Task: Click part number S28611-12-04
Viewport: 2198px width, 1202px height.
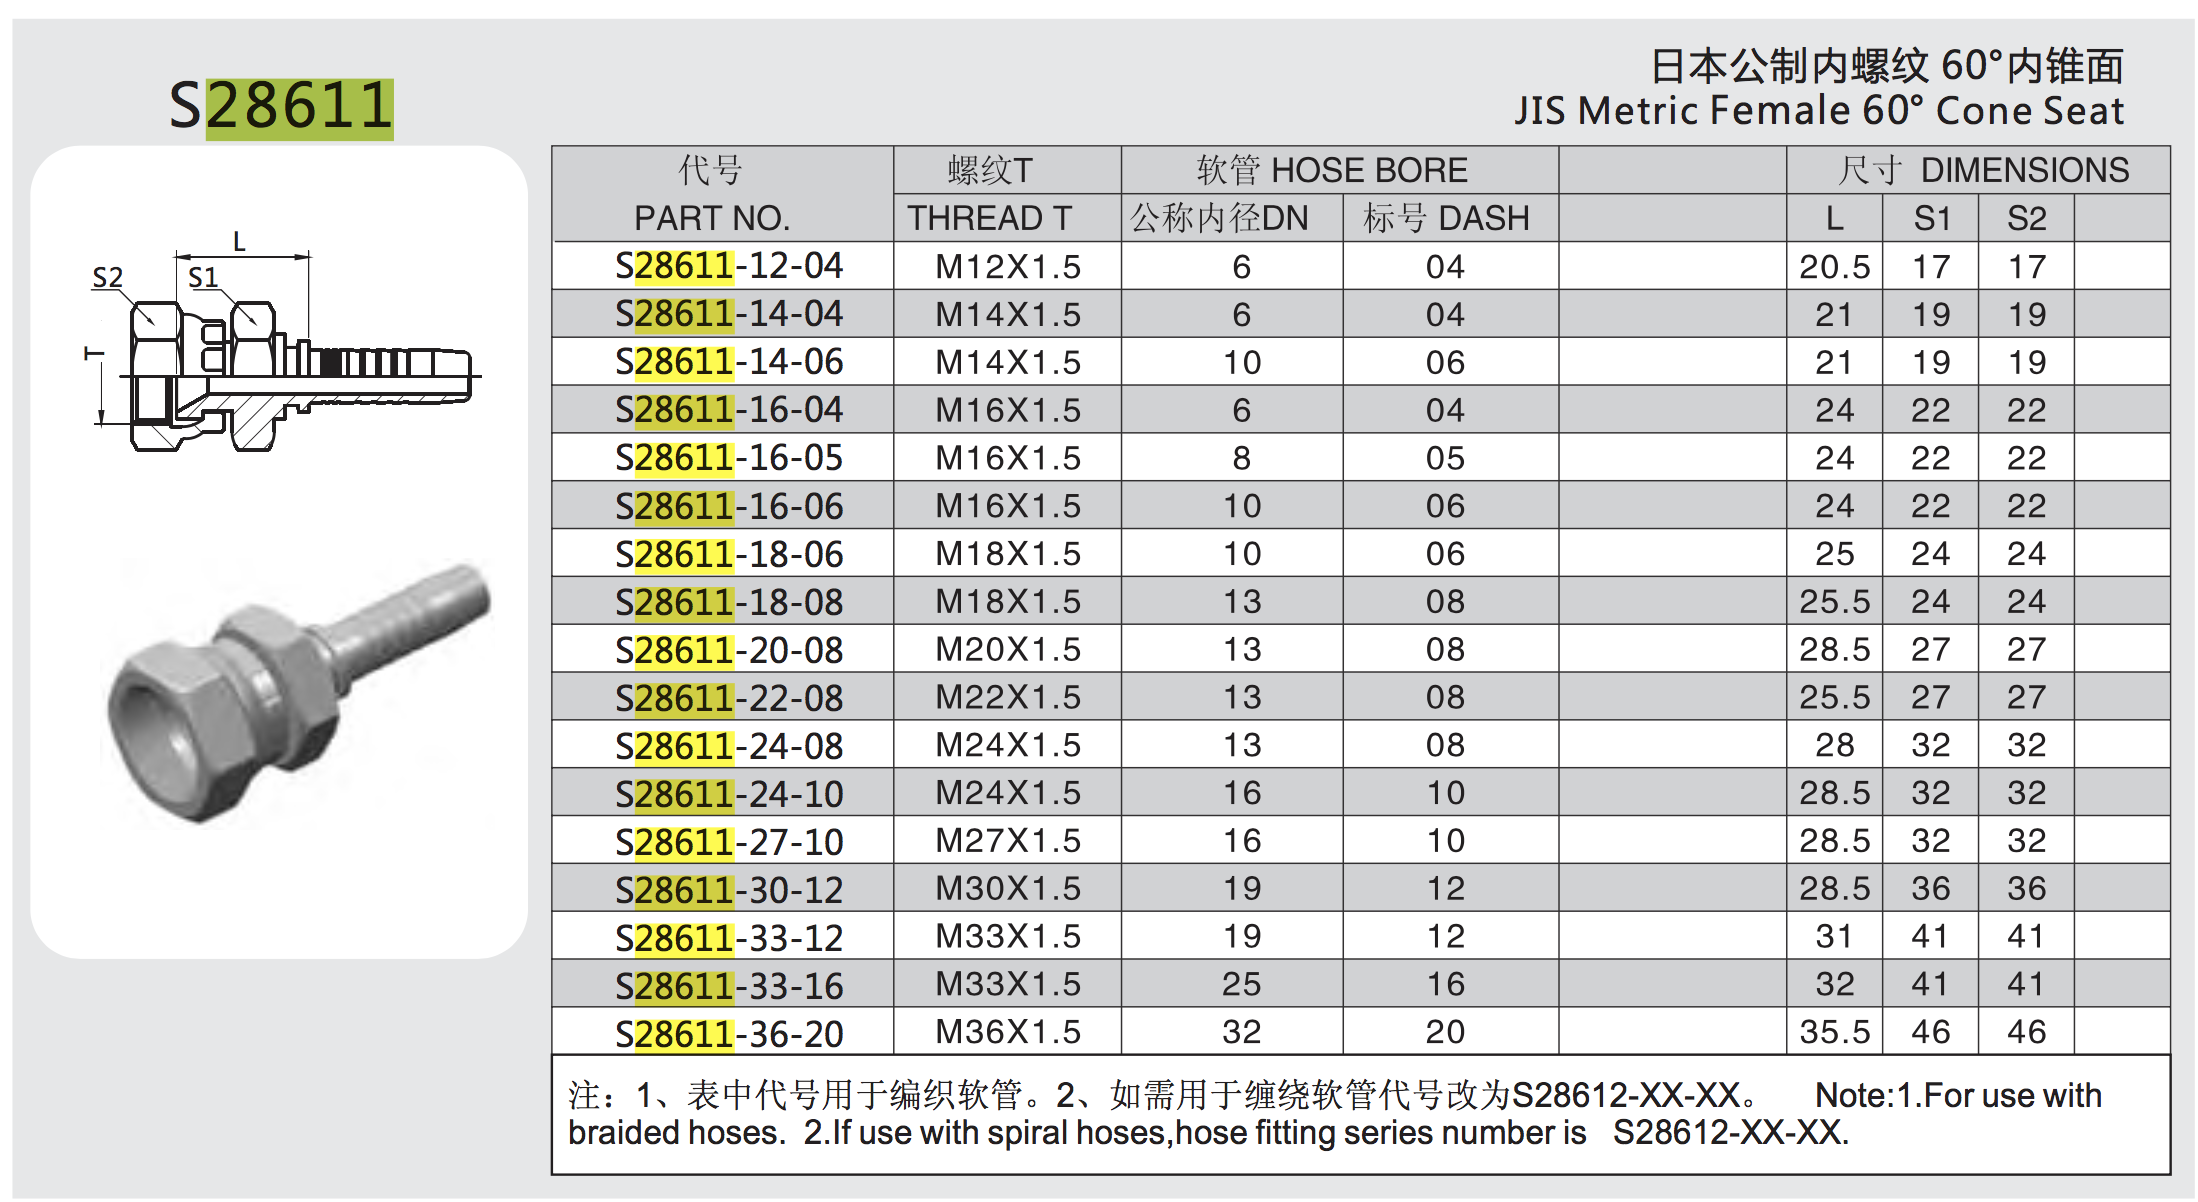Action: click(x=729, y=266)
